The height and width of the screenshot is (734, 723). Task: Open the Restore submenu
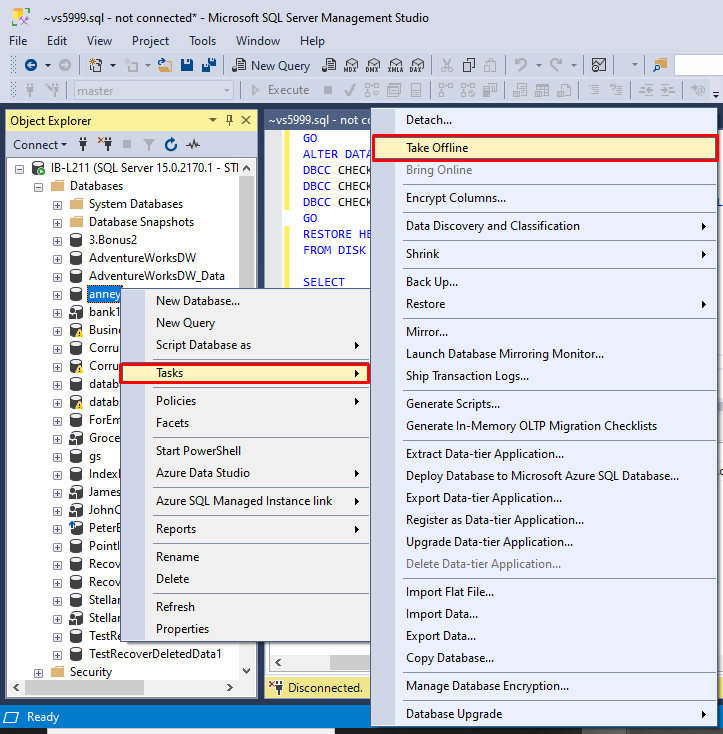[x=545, y=304]
